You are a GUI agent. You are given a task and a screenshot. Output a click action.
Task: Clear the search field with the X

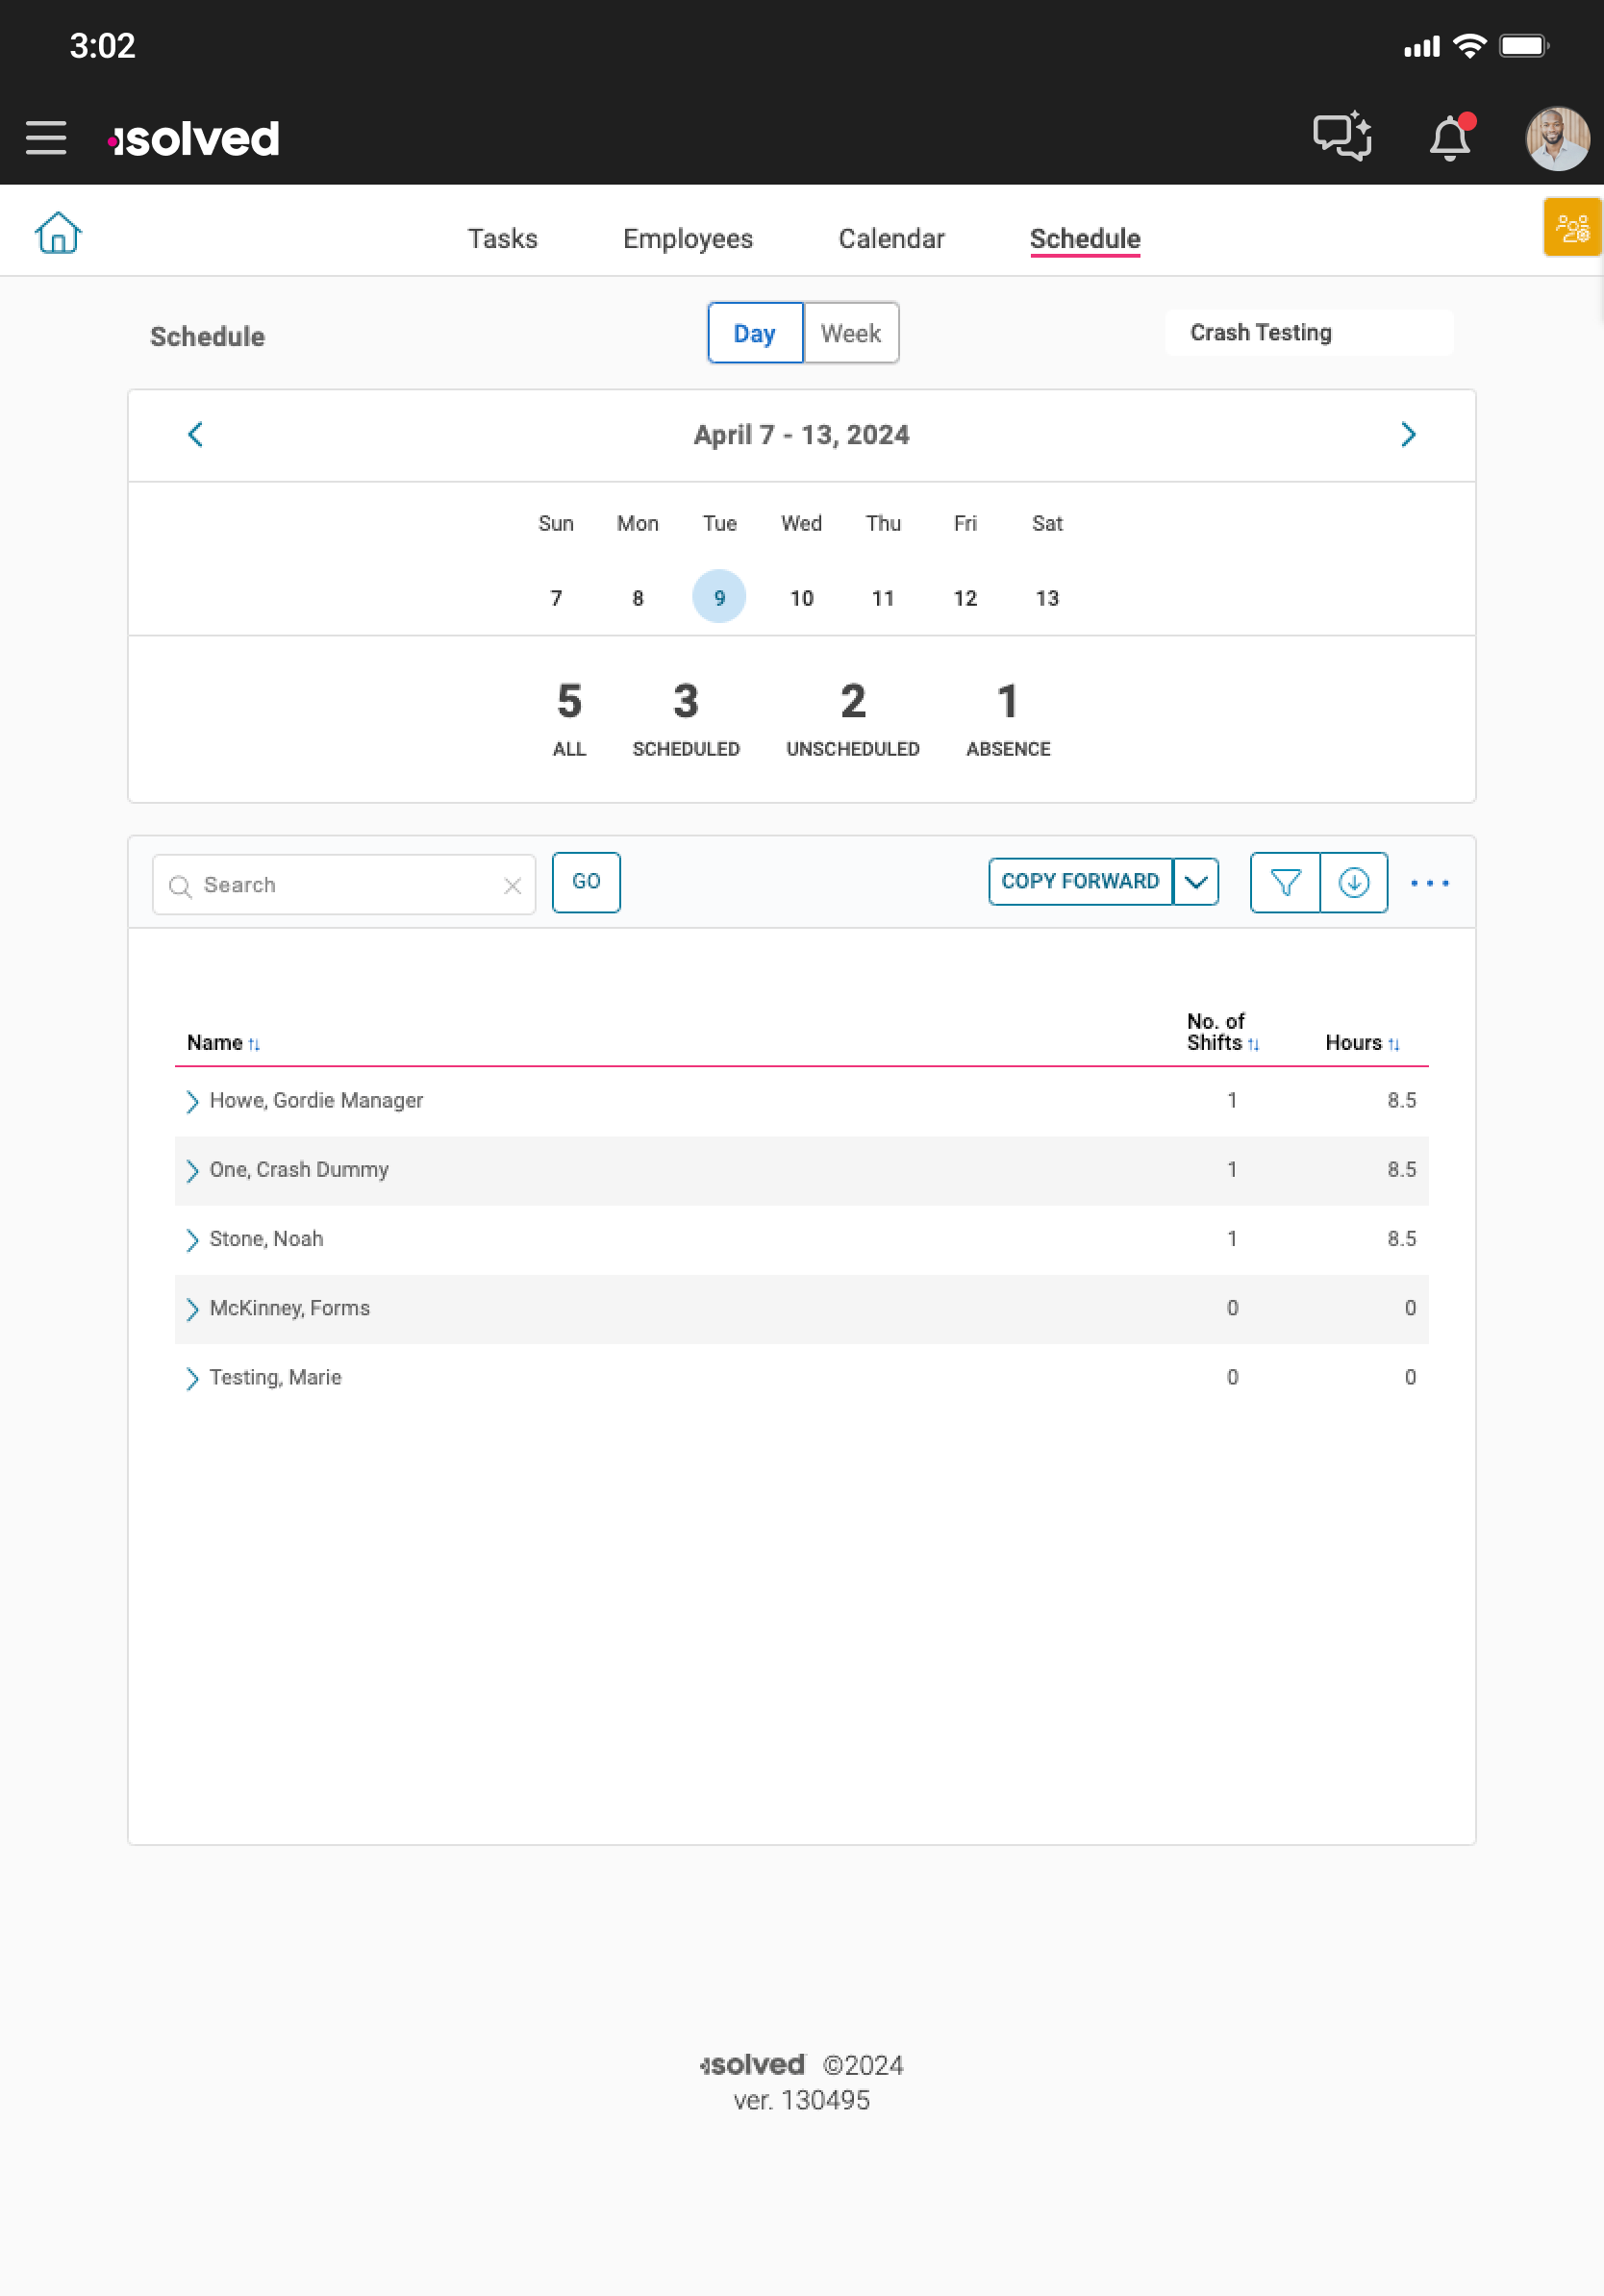pos(513,886)
